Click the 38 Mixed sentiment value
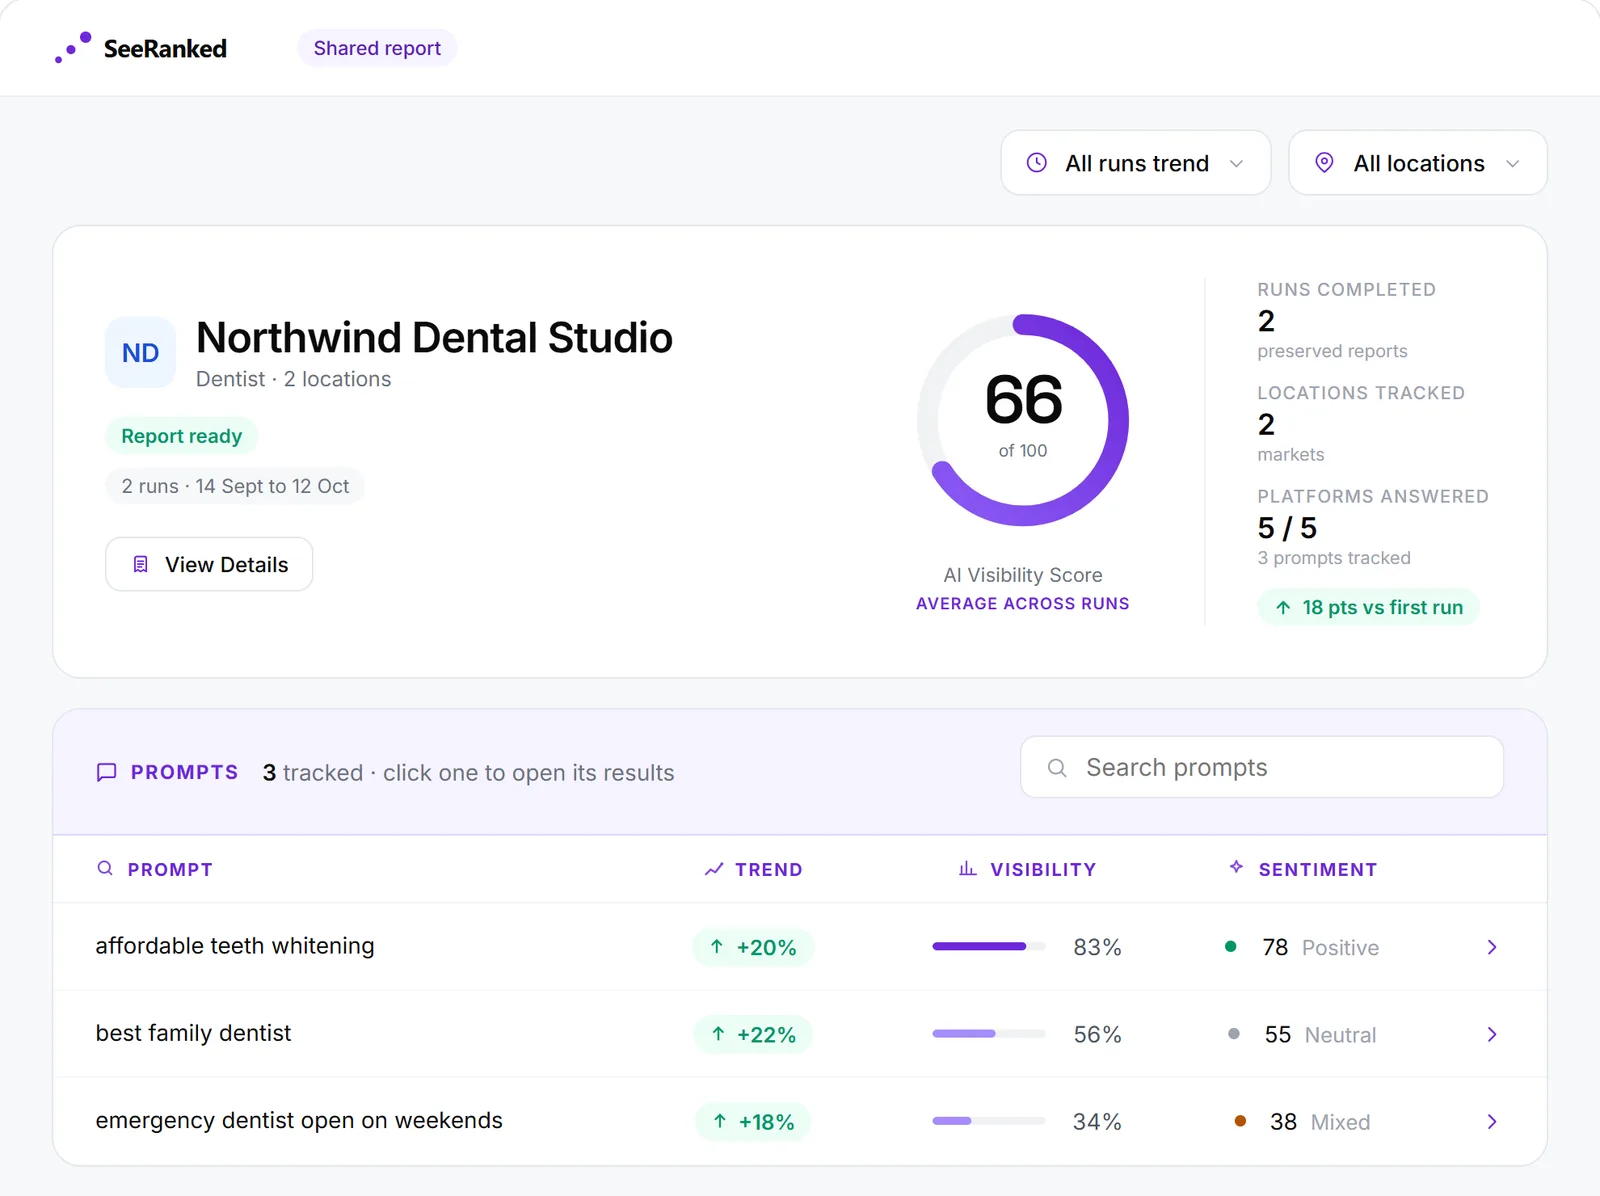1600x1196 pixels. (1320, 1122)
